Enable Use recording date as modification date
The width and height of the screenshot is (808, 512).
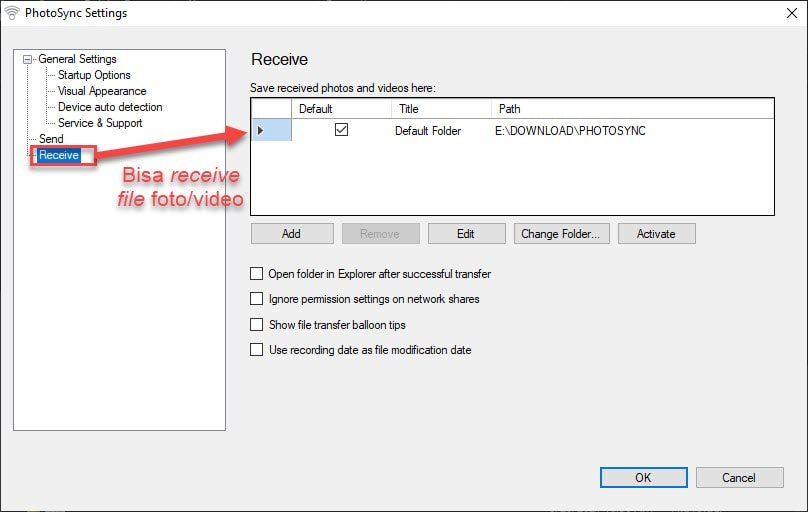point(256,350)
